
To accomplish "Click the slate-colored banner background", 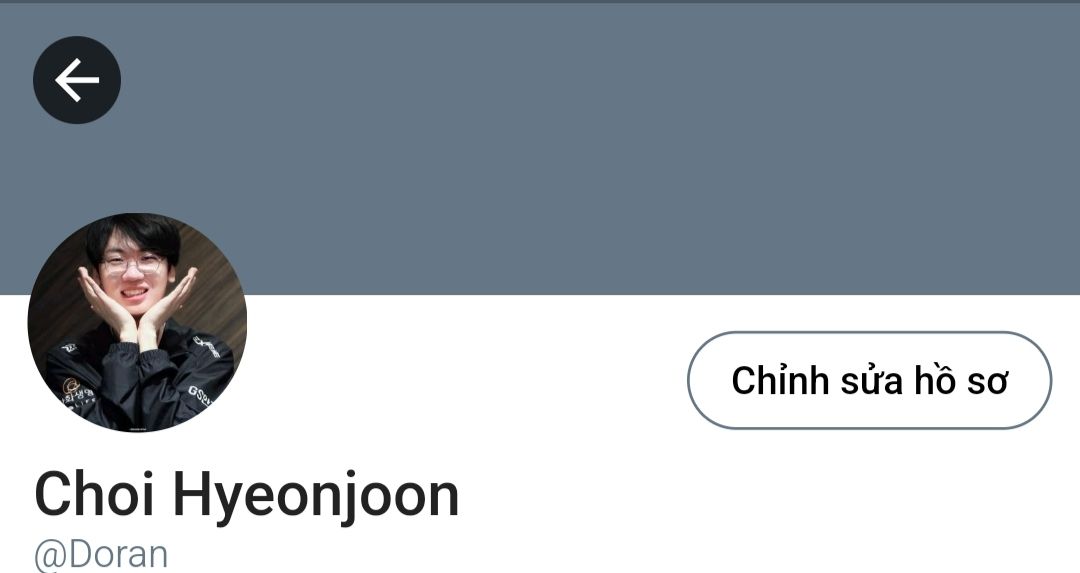I will (x=540, y=149).
